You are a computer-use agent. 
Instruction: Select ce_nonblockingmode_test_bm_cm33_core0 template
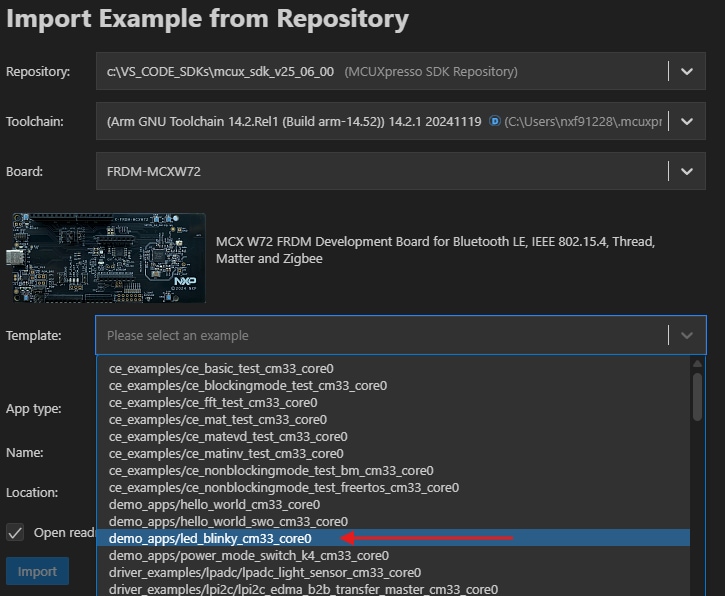[393, 471]
